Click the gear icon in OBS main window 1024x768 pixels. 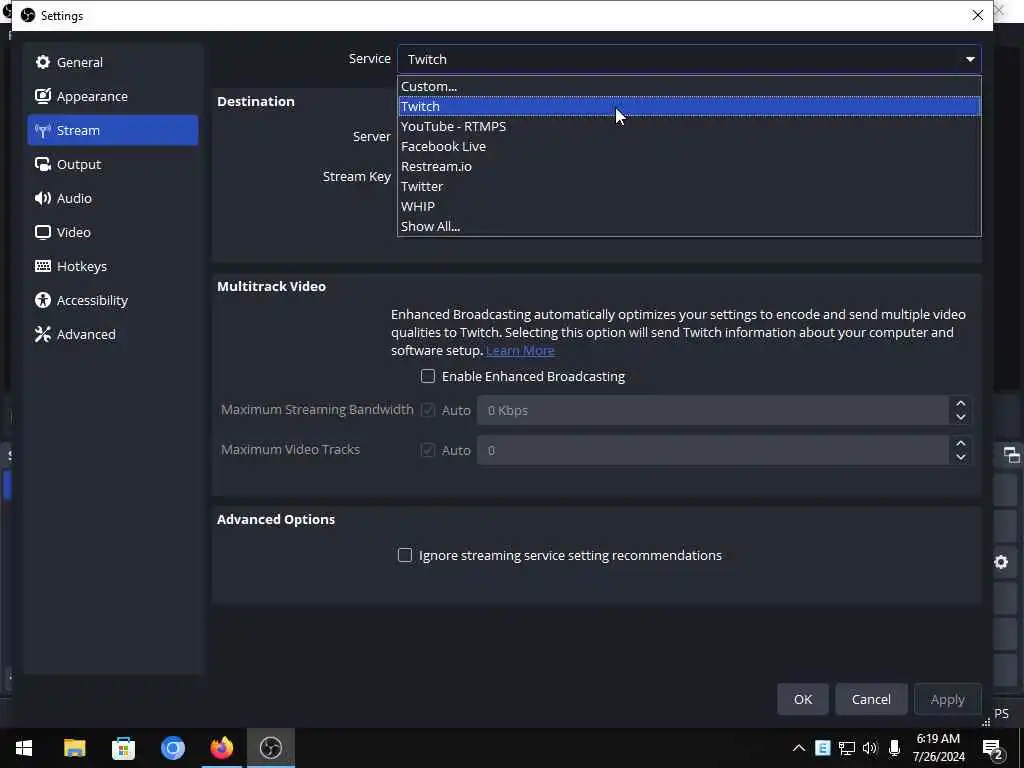tap(1001, 562)
